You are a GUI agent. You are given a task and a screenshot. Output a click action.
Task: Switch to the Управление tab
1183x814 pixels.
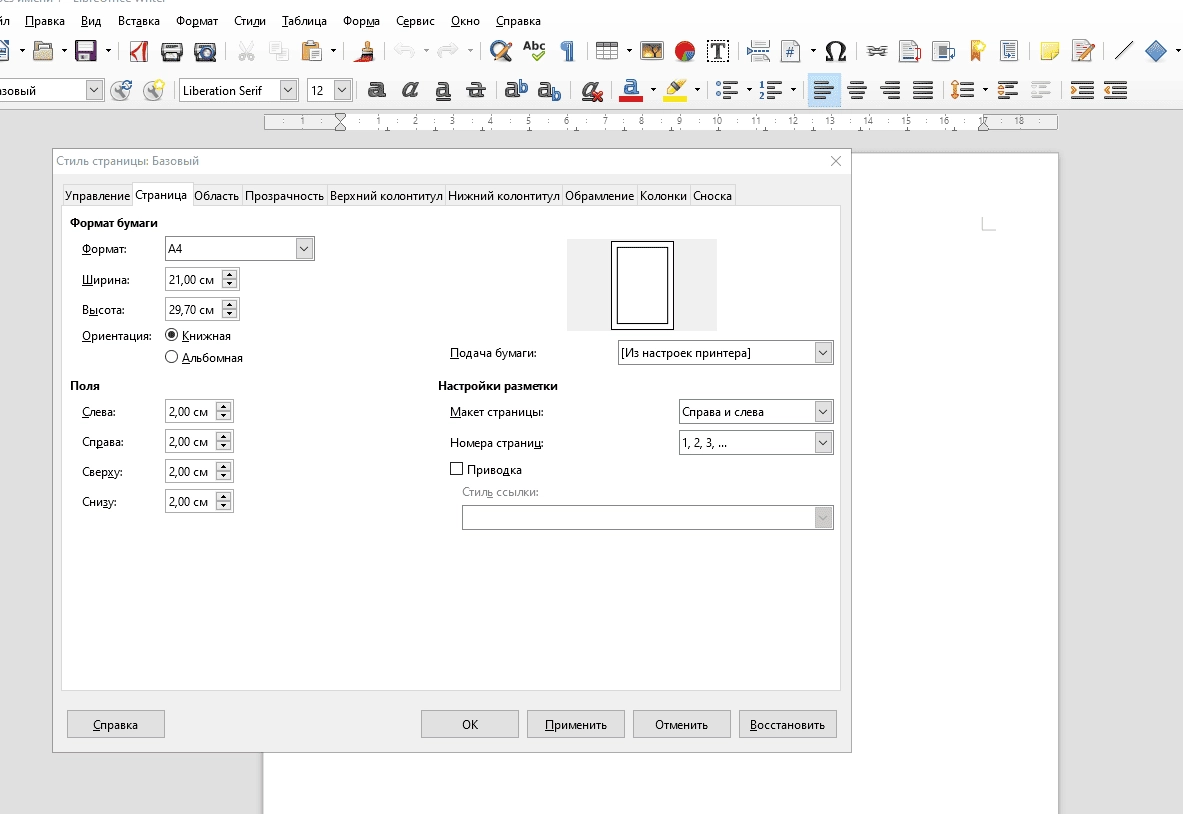(97, 195)
